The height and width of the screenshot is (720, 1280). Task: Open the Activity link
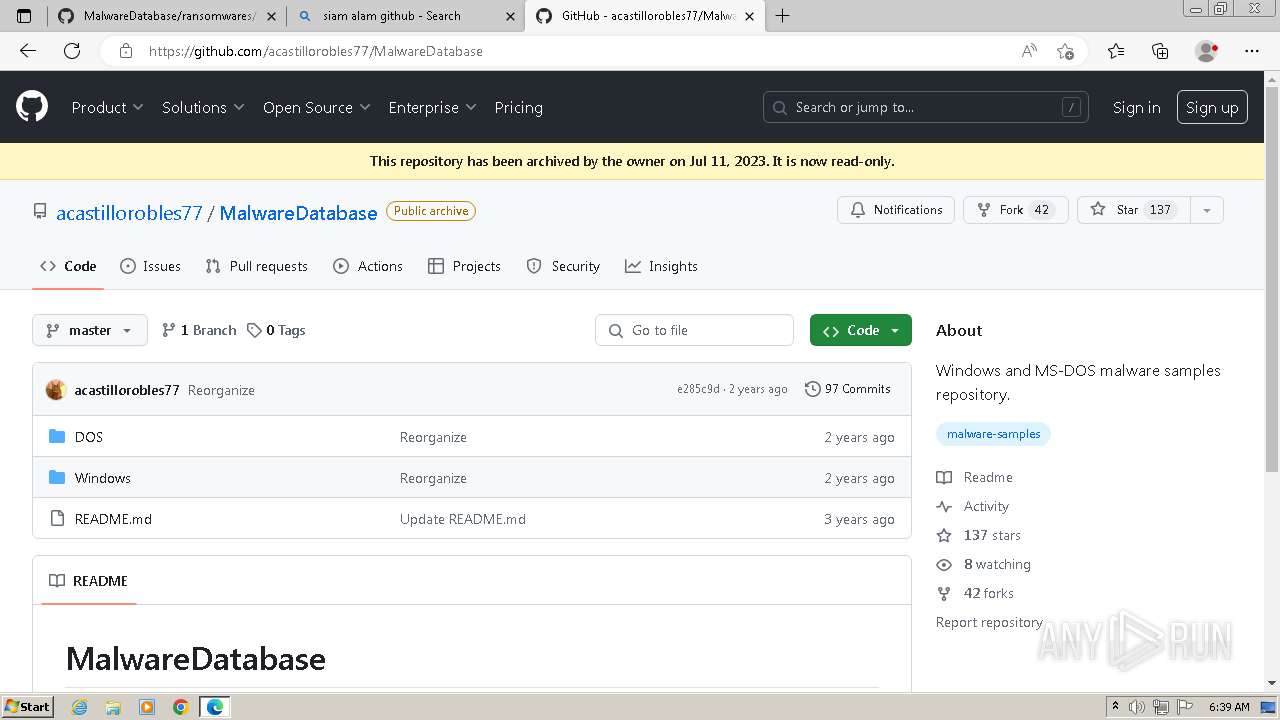point(973,506)
